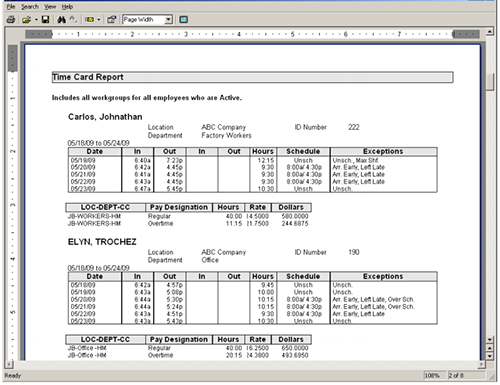Click the 108% zoom status field
Image resolution: width=500 pixels, height=385 pixels.
click(434, 376)
